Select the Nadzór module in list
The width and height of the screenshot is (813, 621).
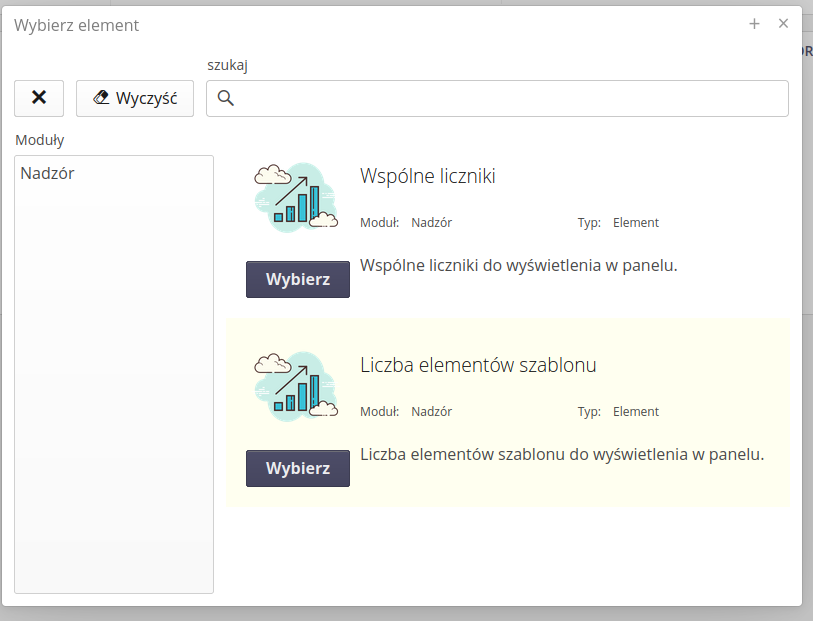[x=47, y=173]
